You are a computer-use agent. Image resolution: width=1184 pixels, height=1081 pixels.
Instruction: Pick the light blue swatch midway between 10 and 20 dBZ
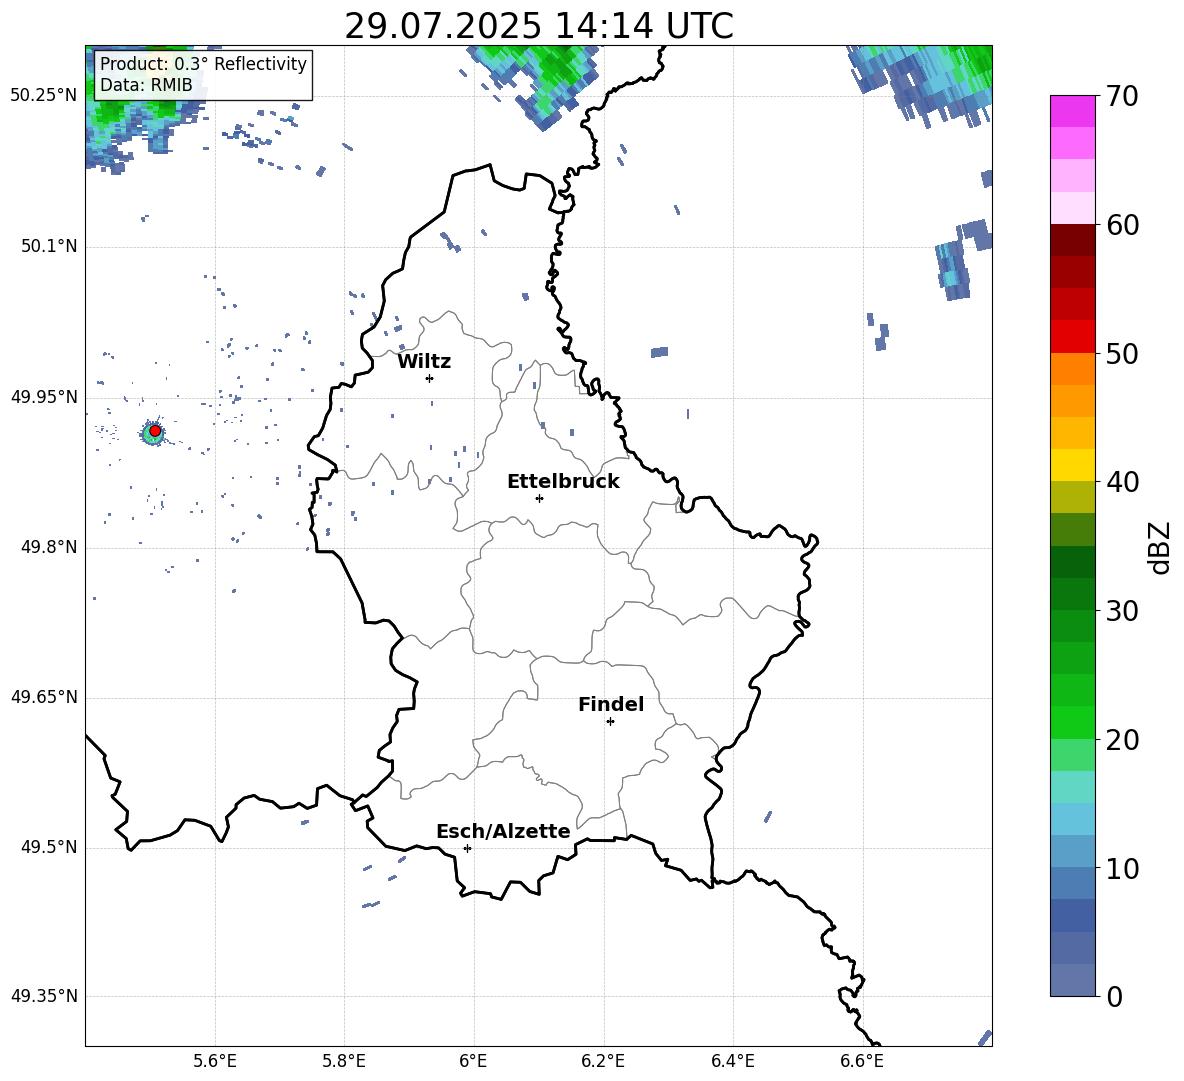pyautogui.click(x=1072, y=819)
